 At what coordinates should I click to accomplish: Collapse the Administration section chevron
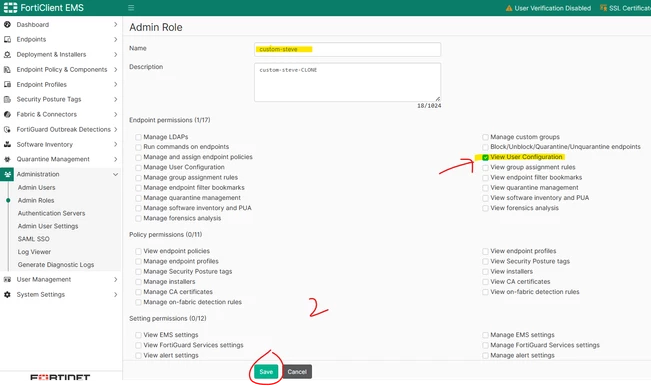coord(115,174)
